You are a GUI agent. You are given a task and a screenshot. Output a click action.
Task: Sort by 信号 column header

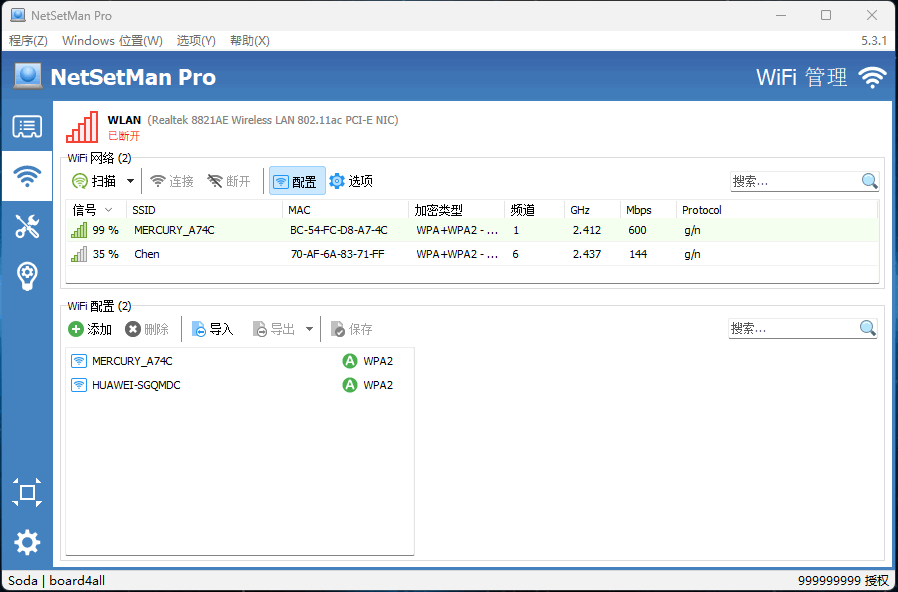click(95, 210)
